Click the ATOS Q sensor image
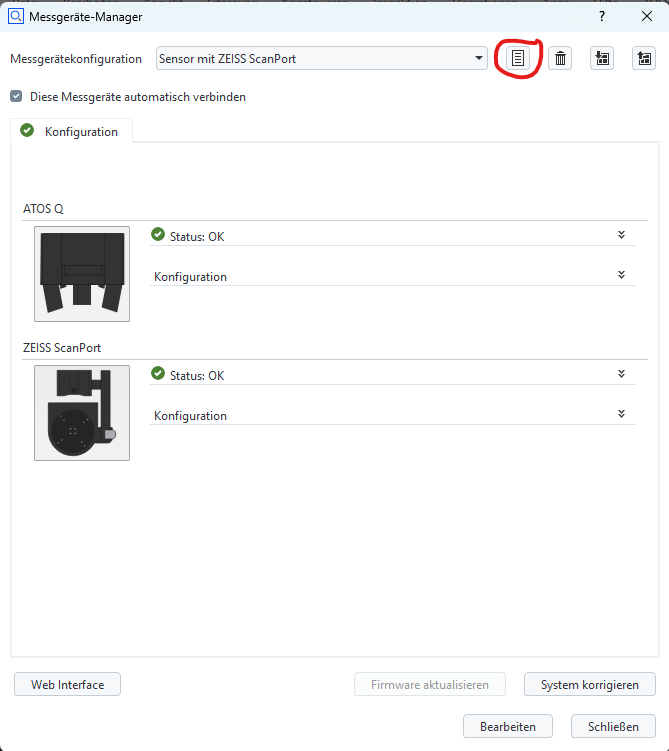Image resolution: width=669 pixels, height=751 pixels. [x=81, y=273]
